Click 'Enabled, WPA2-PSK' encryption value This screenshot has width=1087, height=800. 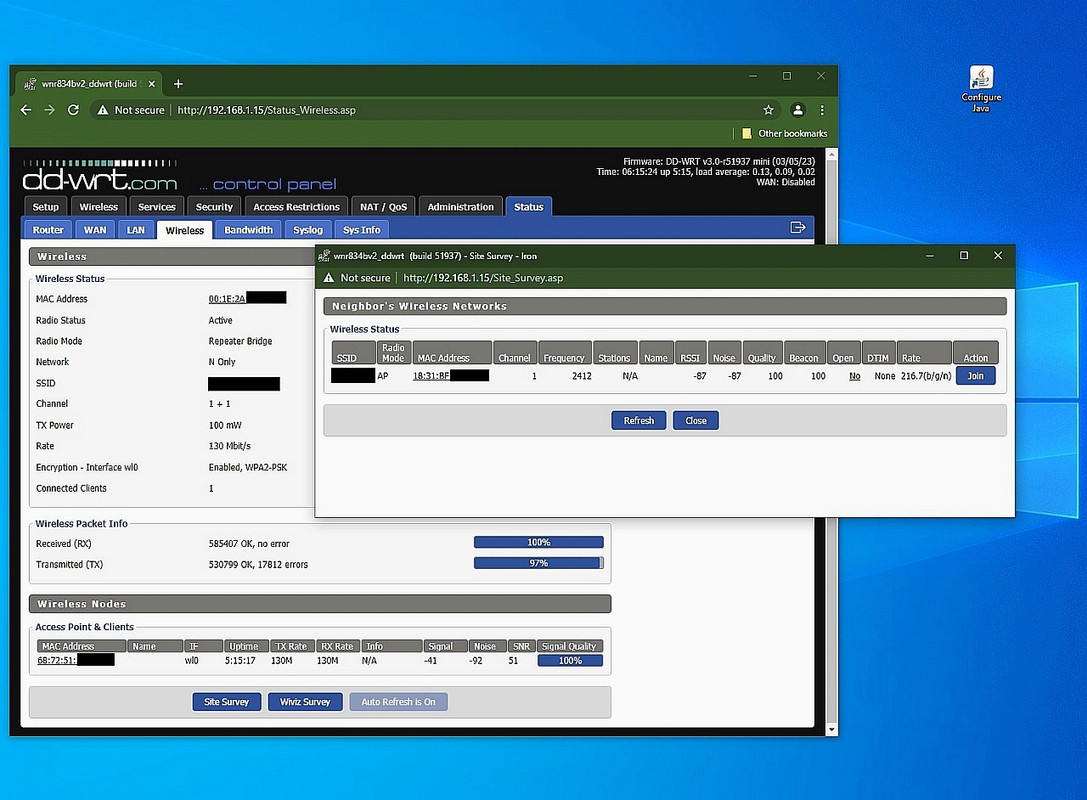(x=248, y=467)
